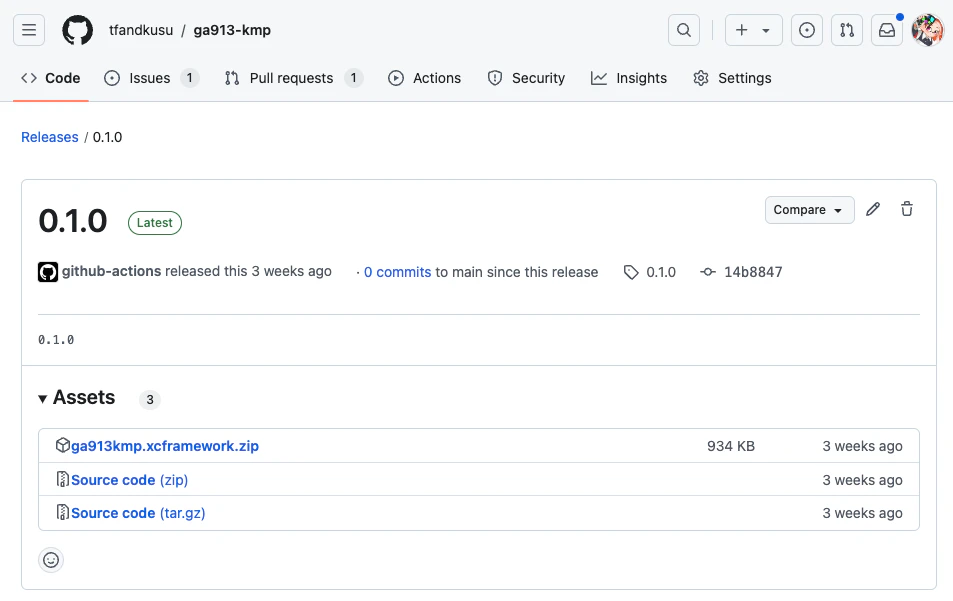Collapse the Assets section triangle

point(43,399)
